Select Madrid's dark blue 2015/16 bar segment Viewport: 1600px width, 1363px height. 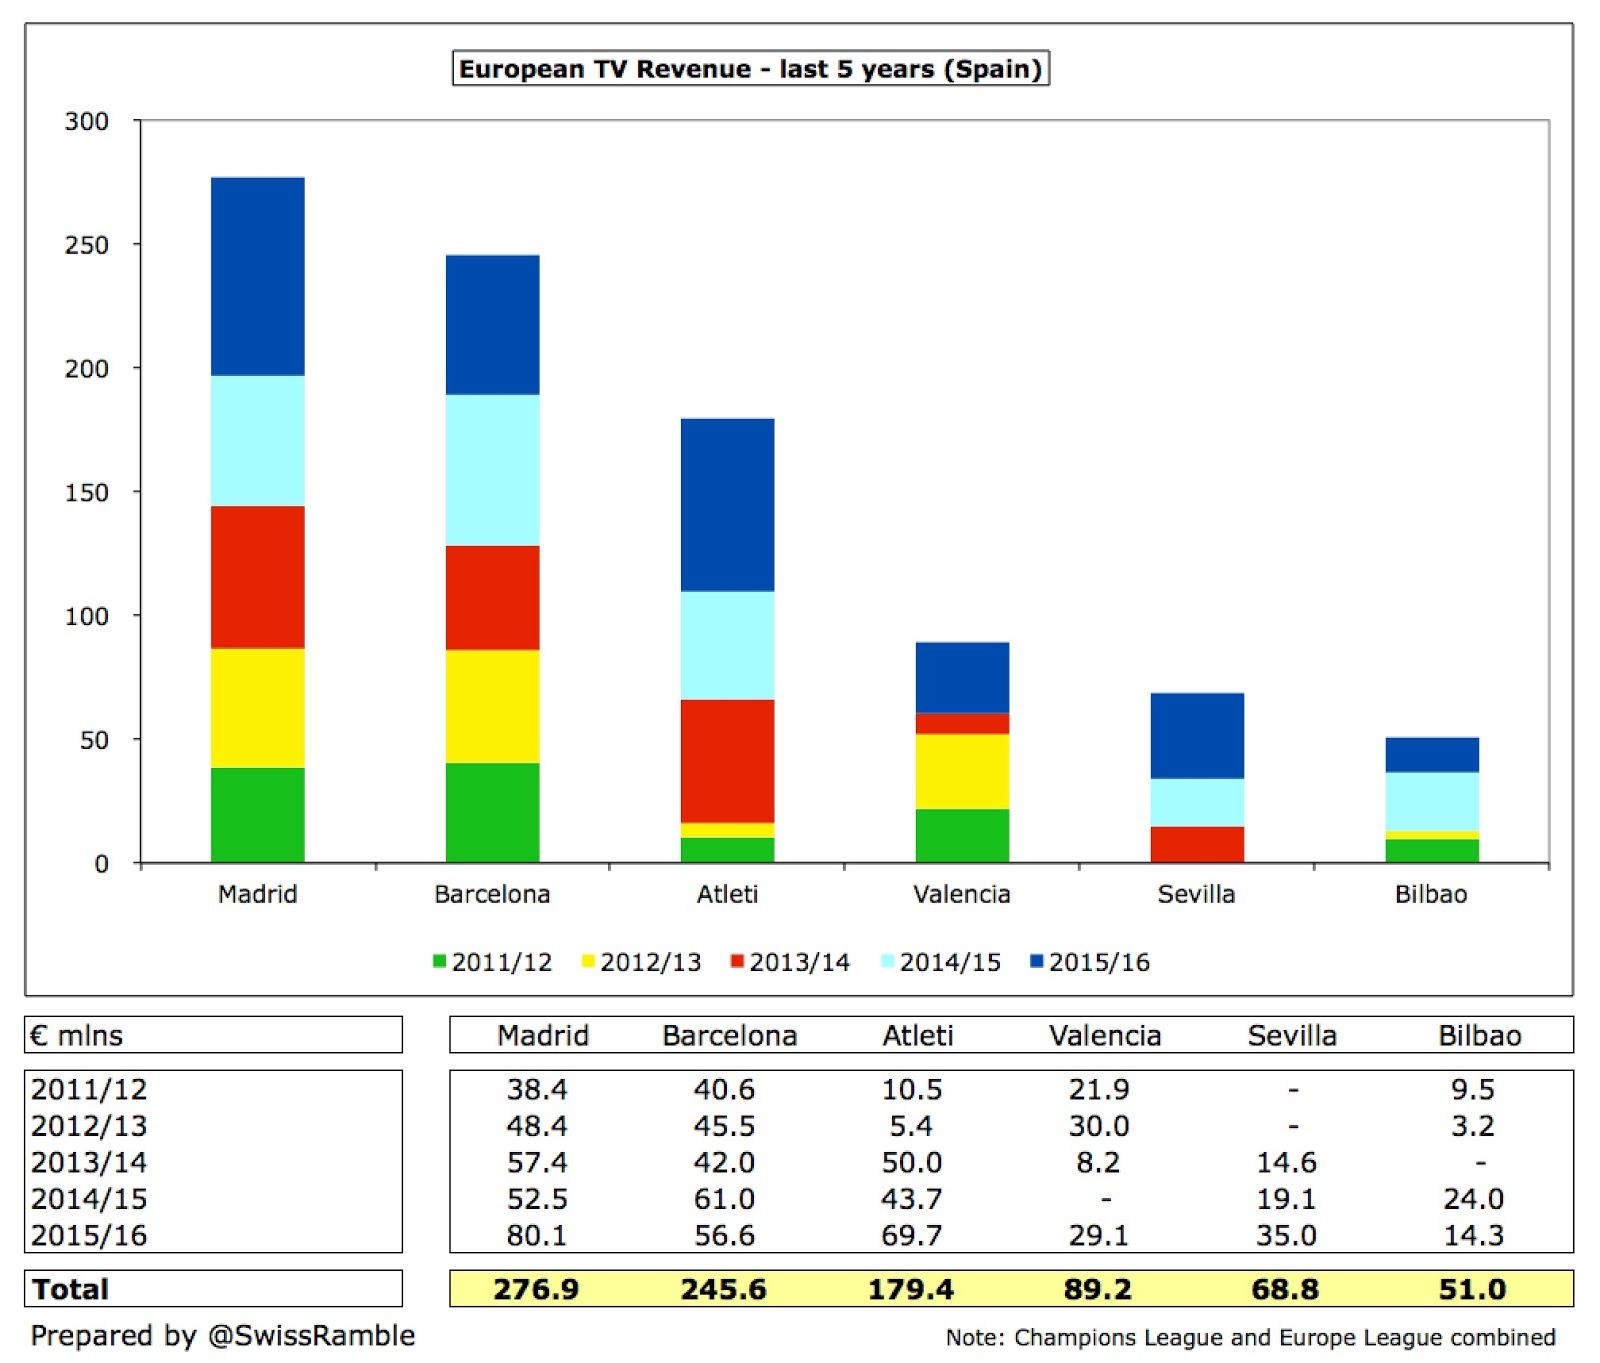(258, 277)
